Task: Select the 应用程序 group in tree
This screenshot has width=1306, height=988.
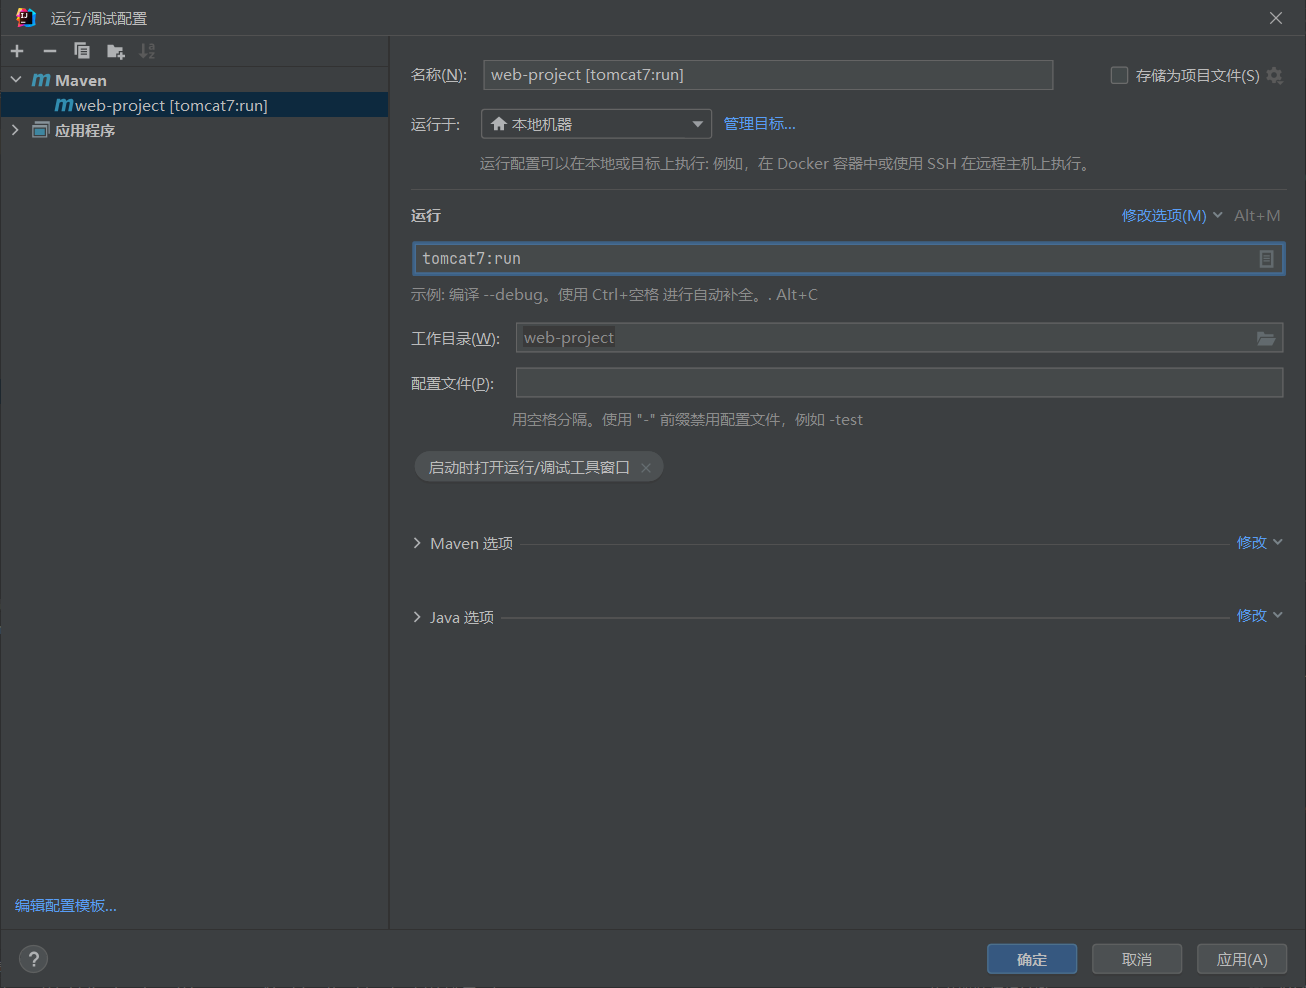Action: 85,130
